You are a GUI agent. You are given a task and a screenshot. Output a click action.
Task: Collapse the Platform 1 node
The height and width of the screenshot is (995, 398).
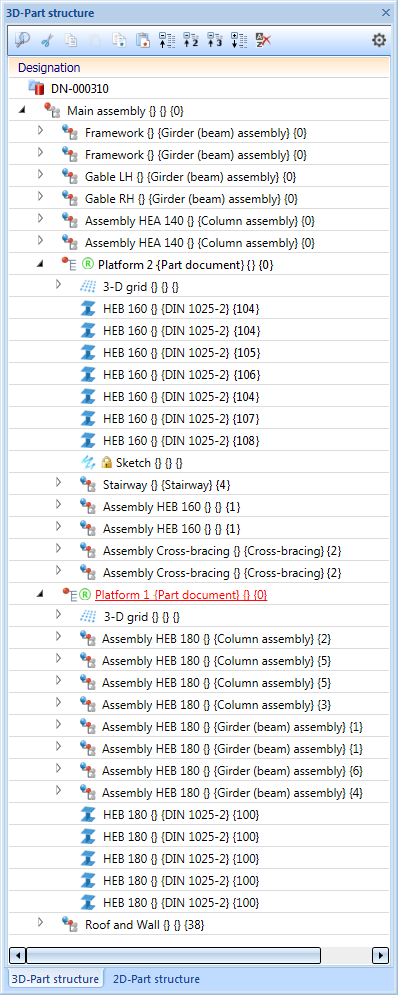(x=41, y=595)
